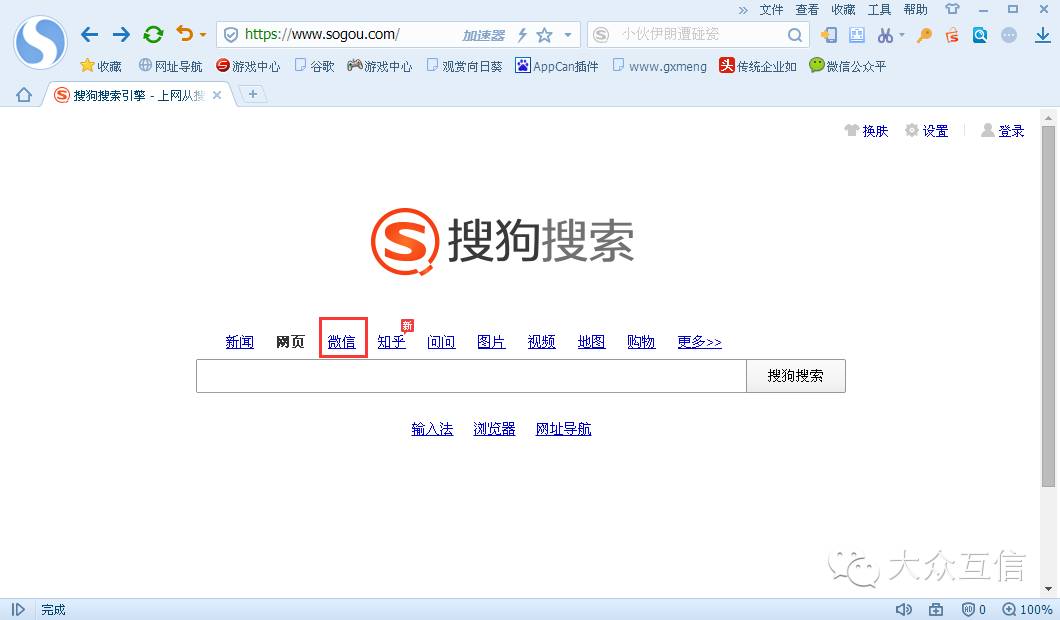Image resolution: width=1060 pixels, height=620 pixels.
Task: Open the 设置 settings link
Action: pos(927,130)
